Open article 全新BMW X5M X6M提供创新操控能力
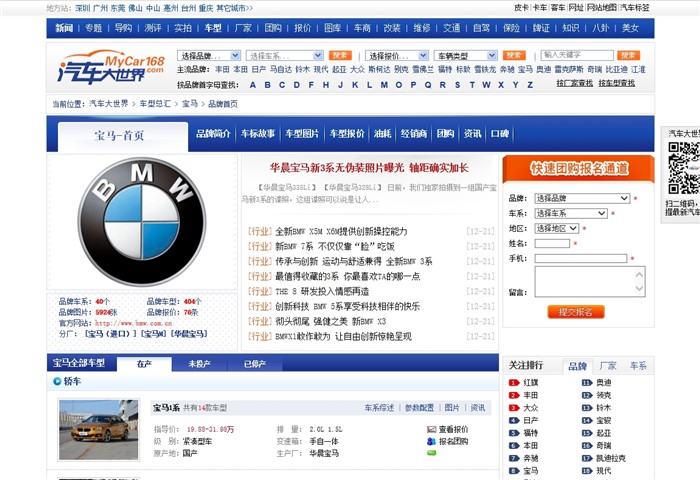This screenshot has width=700, height=480. [x=342, y=231]
